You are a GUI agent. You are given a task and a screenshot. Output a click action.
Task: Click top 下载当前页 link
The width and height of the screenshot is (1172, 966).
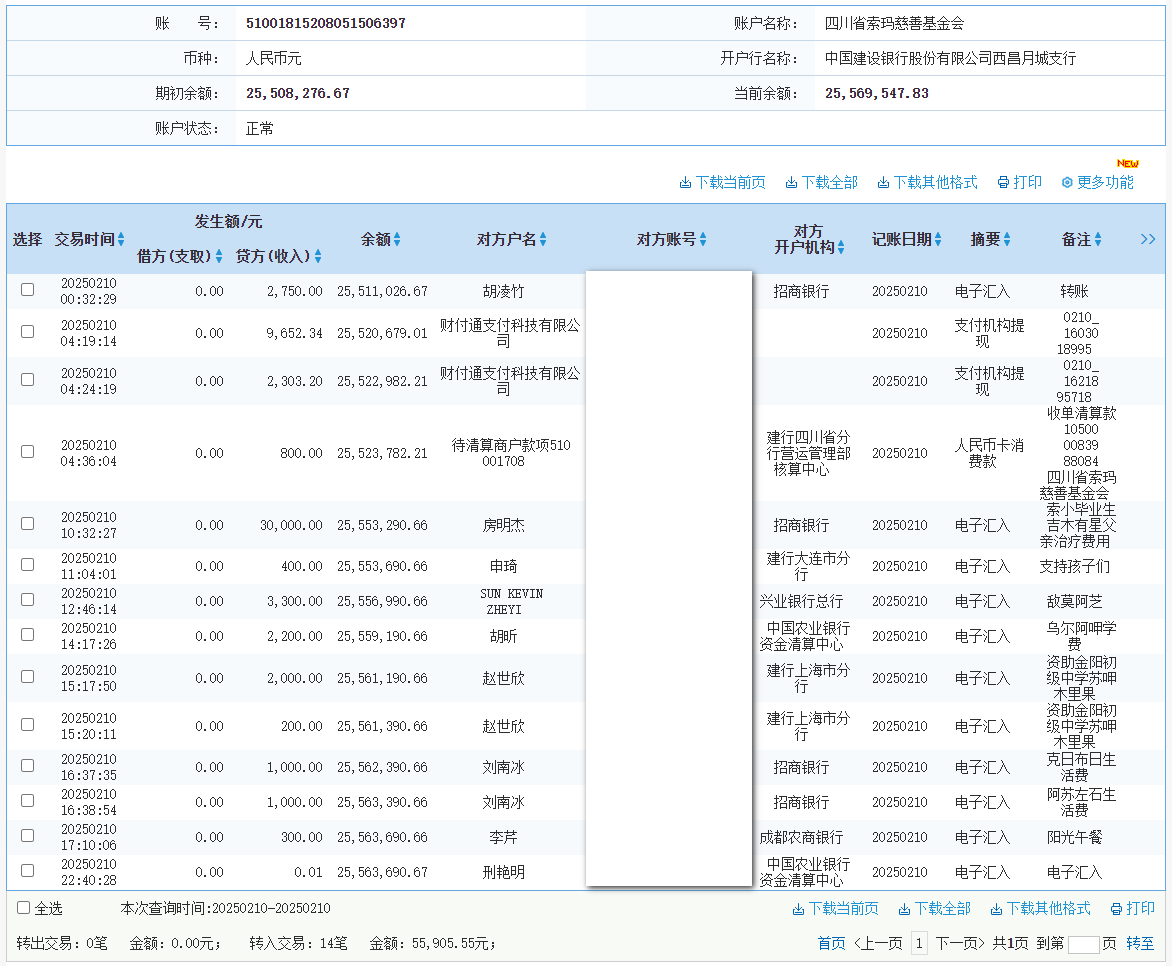point(730,182)
